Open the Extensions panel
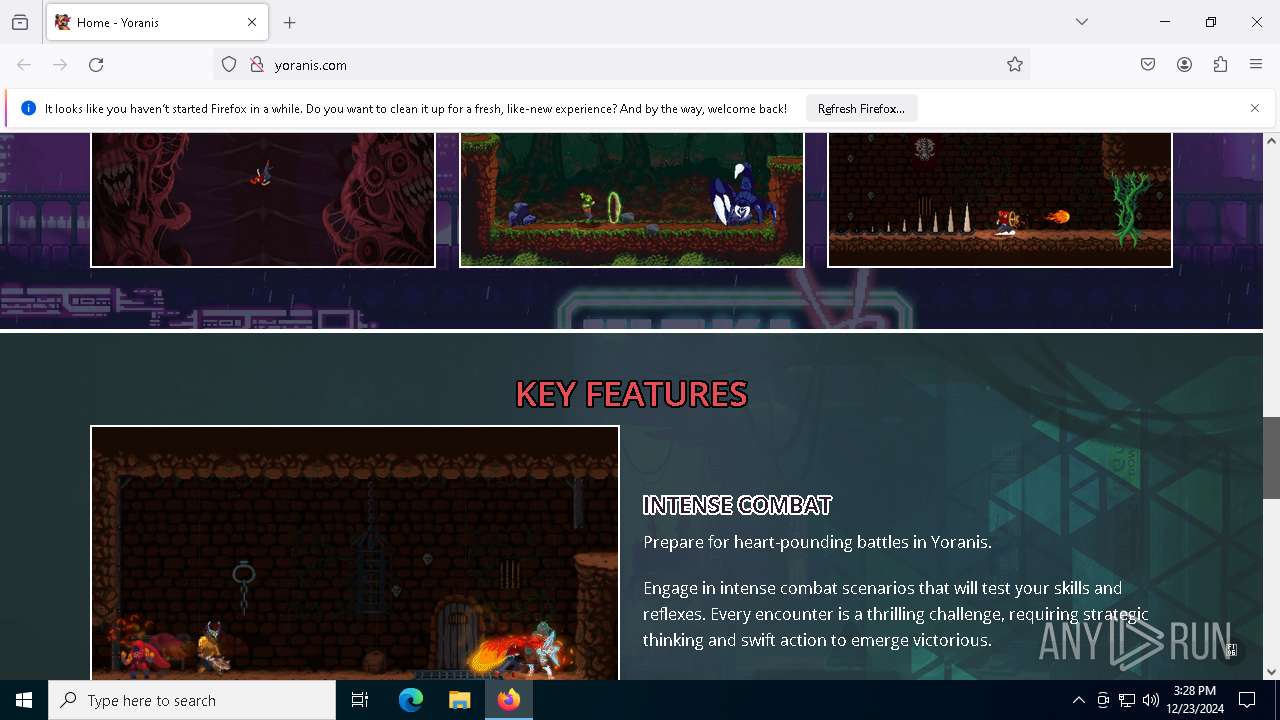This screenshot has height=720, width=1280. click(1220, 65)
